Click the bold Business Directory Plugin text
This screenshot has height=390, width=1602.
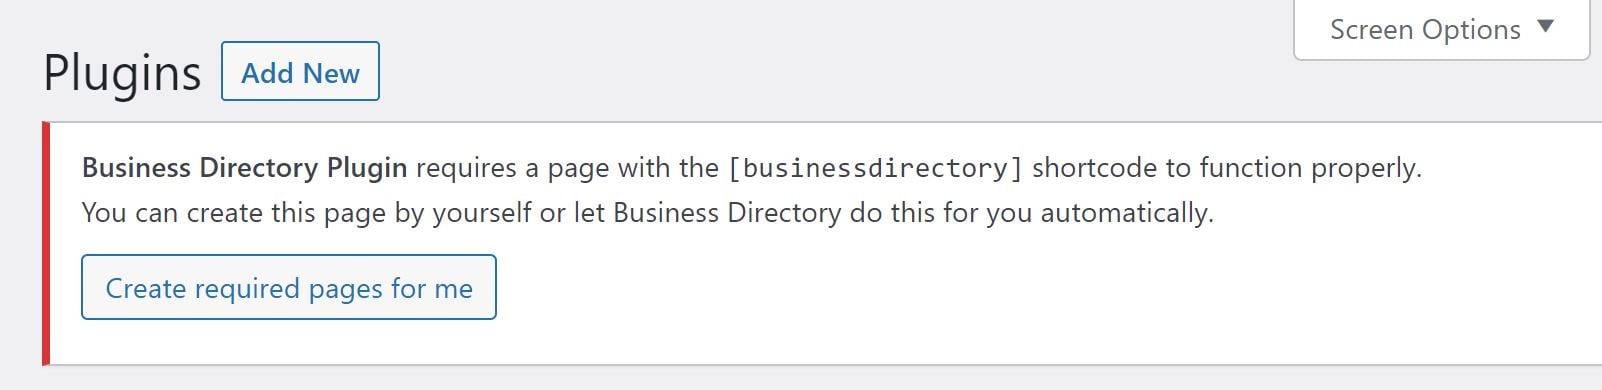[244, 168]
